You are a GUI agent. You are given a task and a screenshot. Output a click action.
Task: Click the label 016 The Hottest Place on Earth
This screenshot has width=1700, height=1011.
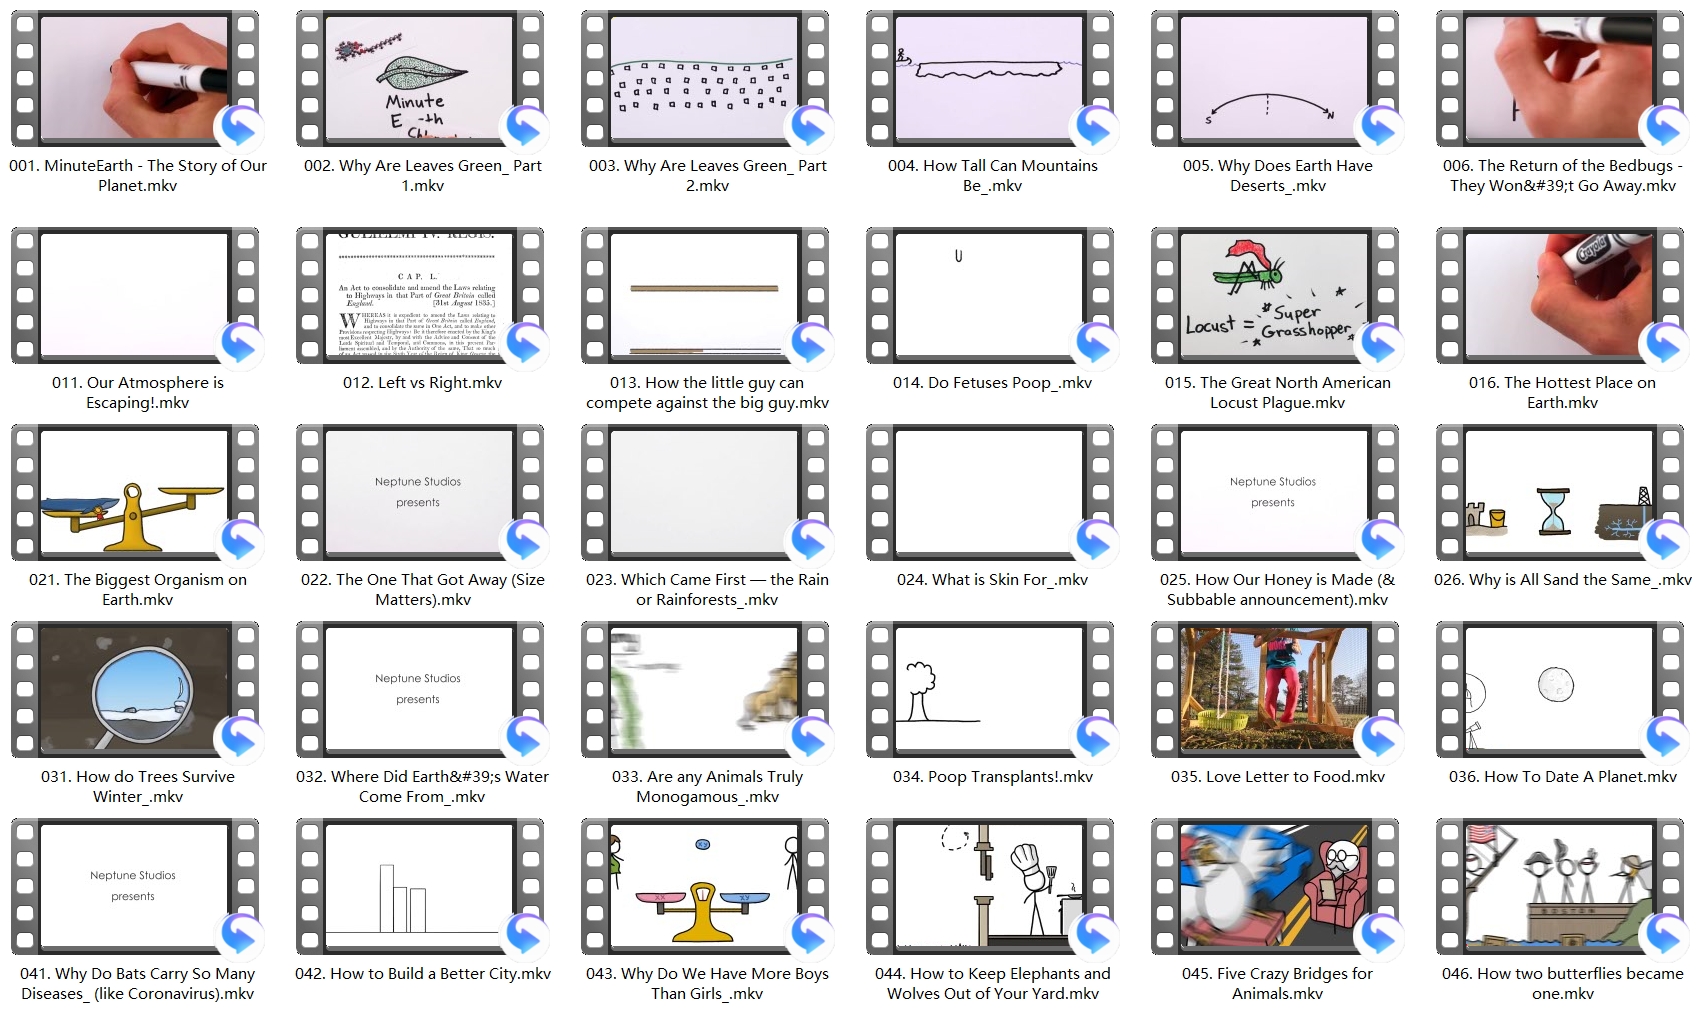pyautogui.click(x=1562, y=393)
